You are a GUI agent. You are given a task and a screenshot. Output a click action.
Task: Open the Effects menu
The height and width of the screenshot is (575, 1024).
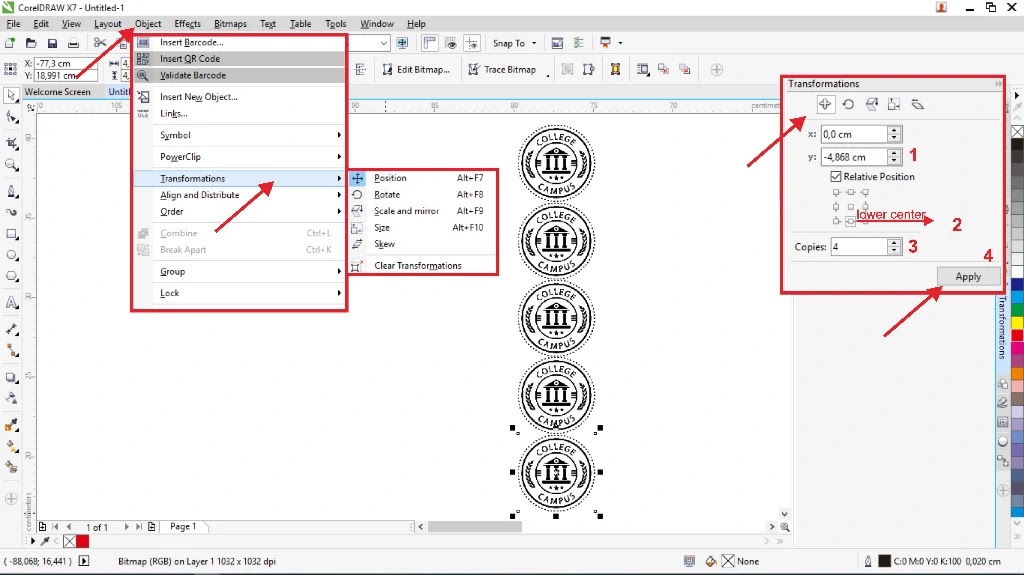(x=187, y=24)
